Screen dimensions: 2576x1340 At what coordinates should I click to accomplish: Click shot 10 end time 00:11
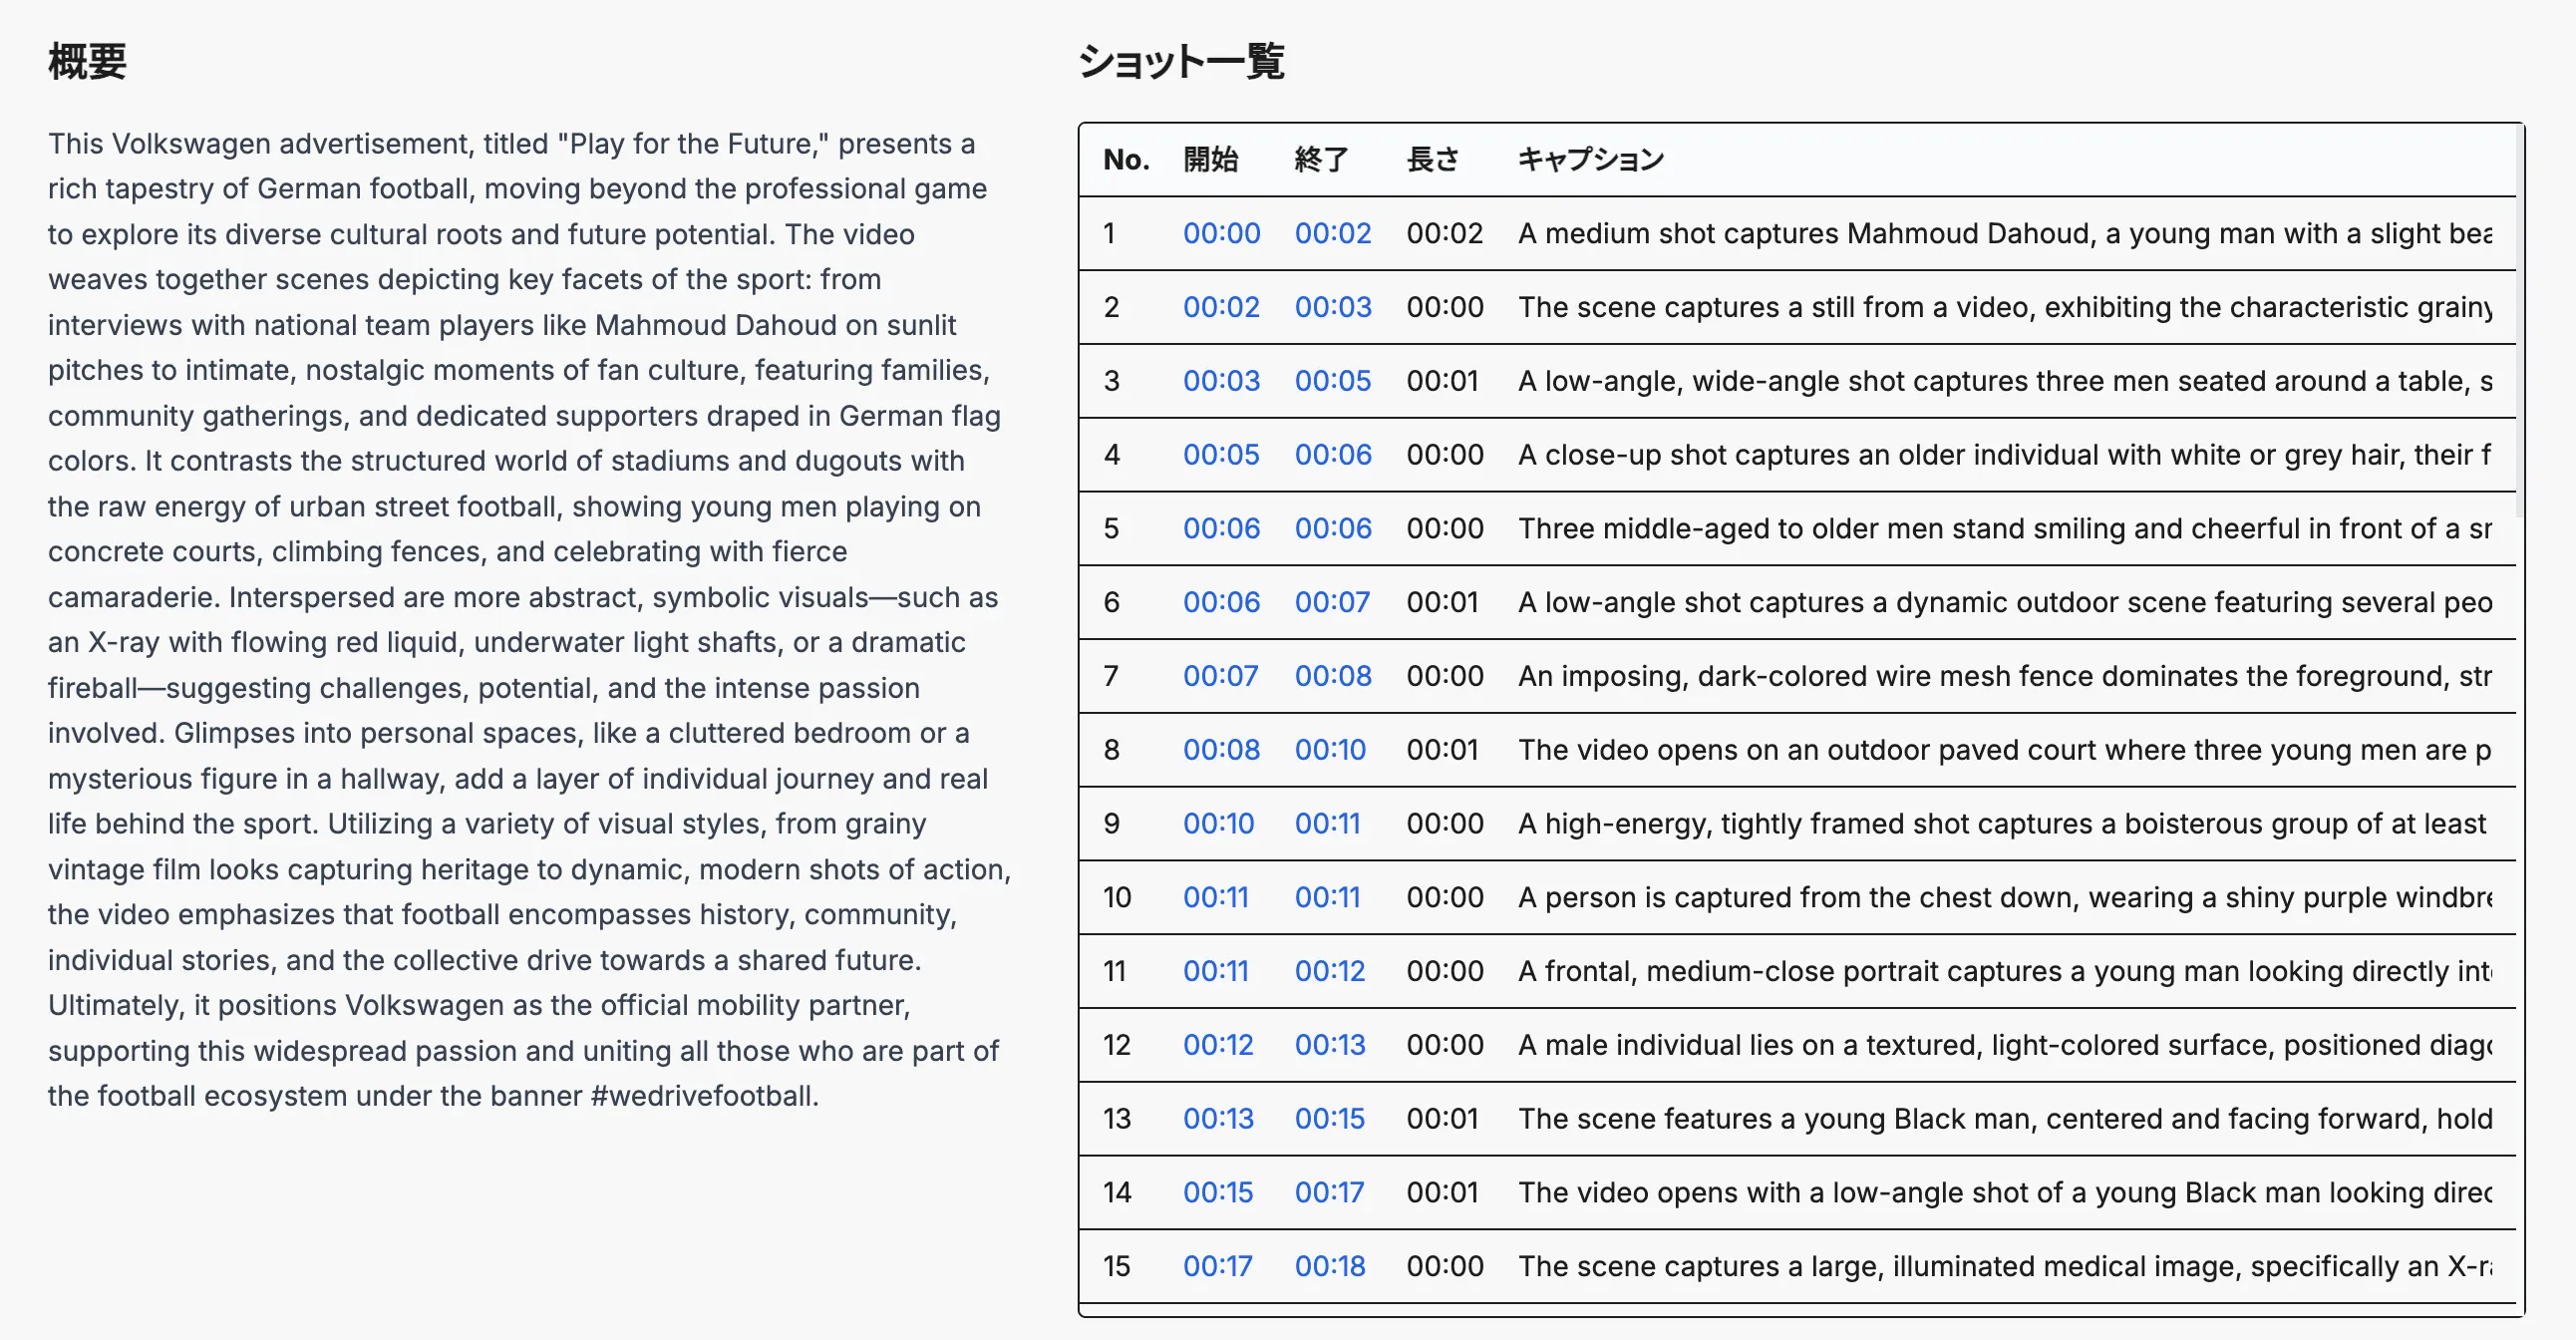click(1327, 897)
